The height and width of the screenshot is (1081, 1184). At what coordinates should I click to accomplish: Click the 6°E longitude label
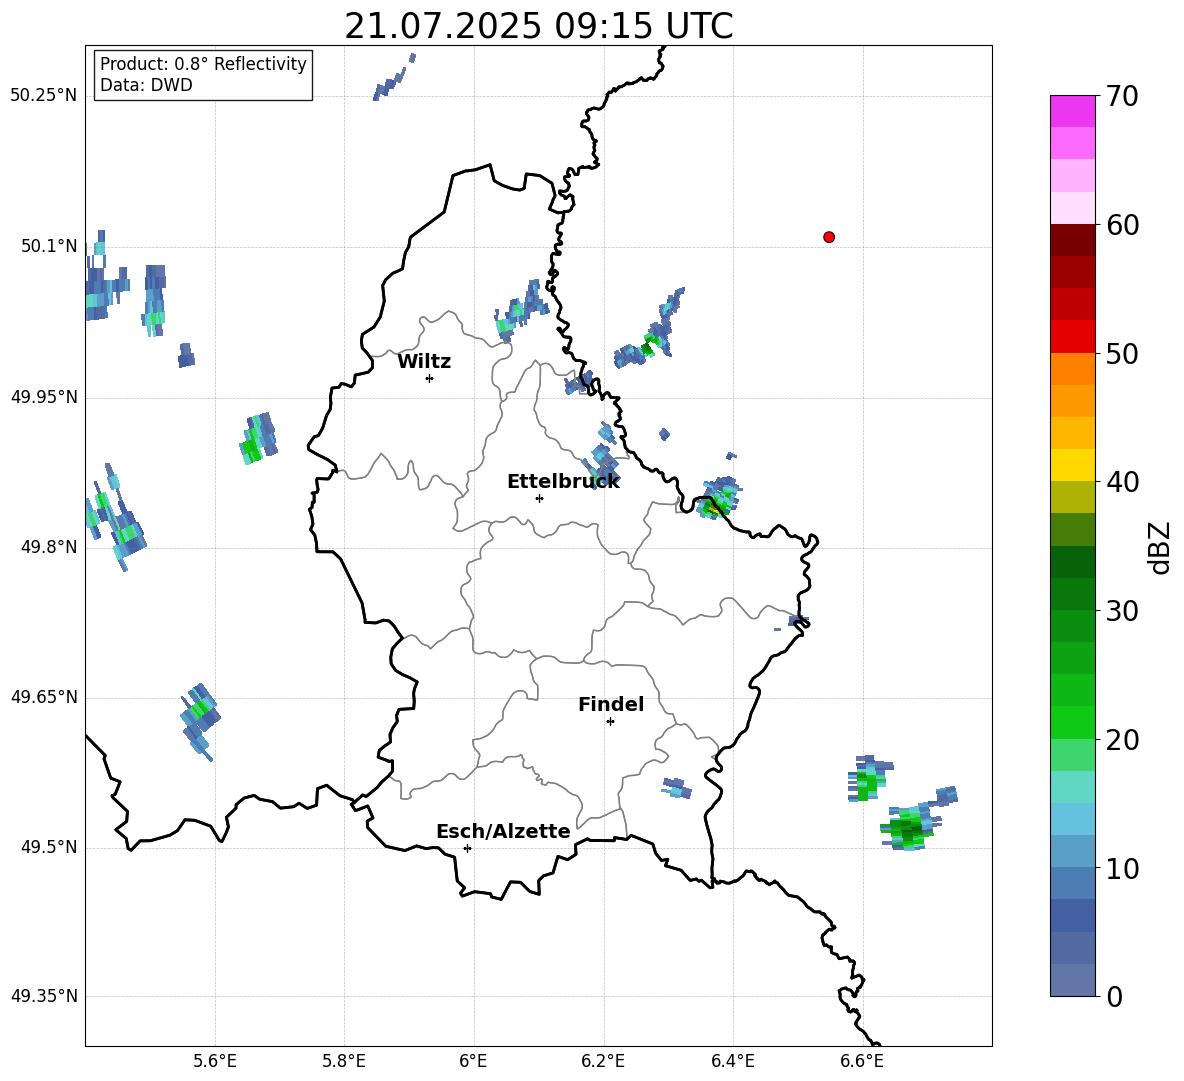(473, 1061)
